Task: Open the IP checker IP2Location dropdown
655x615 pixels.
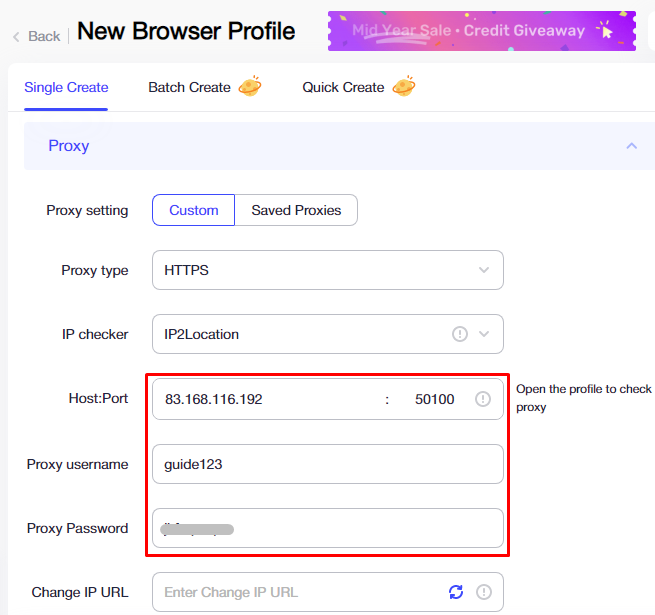Action: click(328, 334)
